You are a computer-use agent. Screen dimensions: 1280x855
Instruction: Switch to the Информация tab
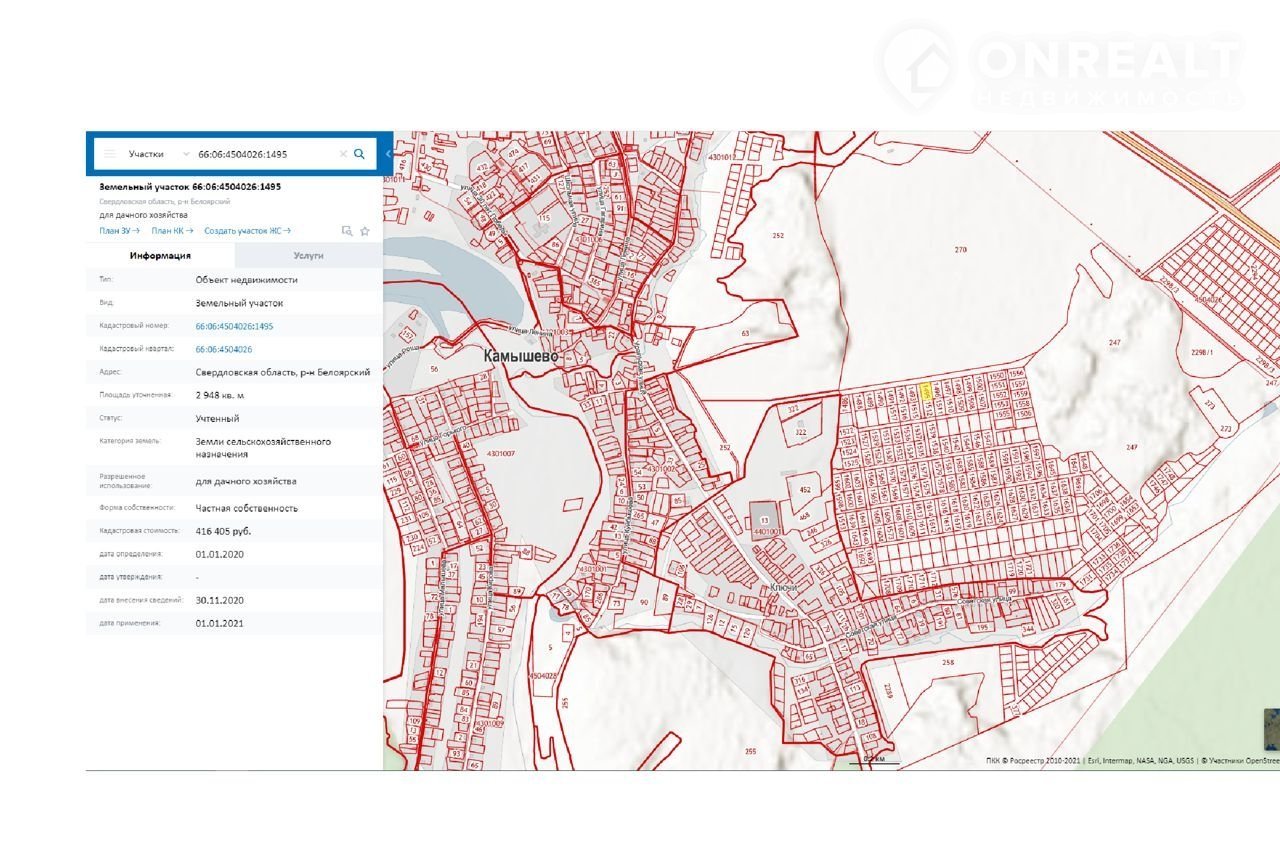(x=160, y=256)
